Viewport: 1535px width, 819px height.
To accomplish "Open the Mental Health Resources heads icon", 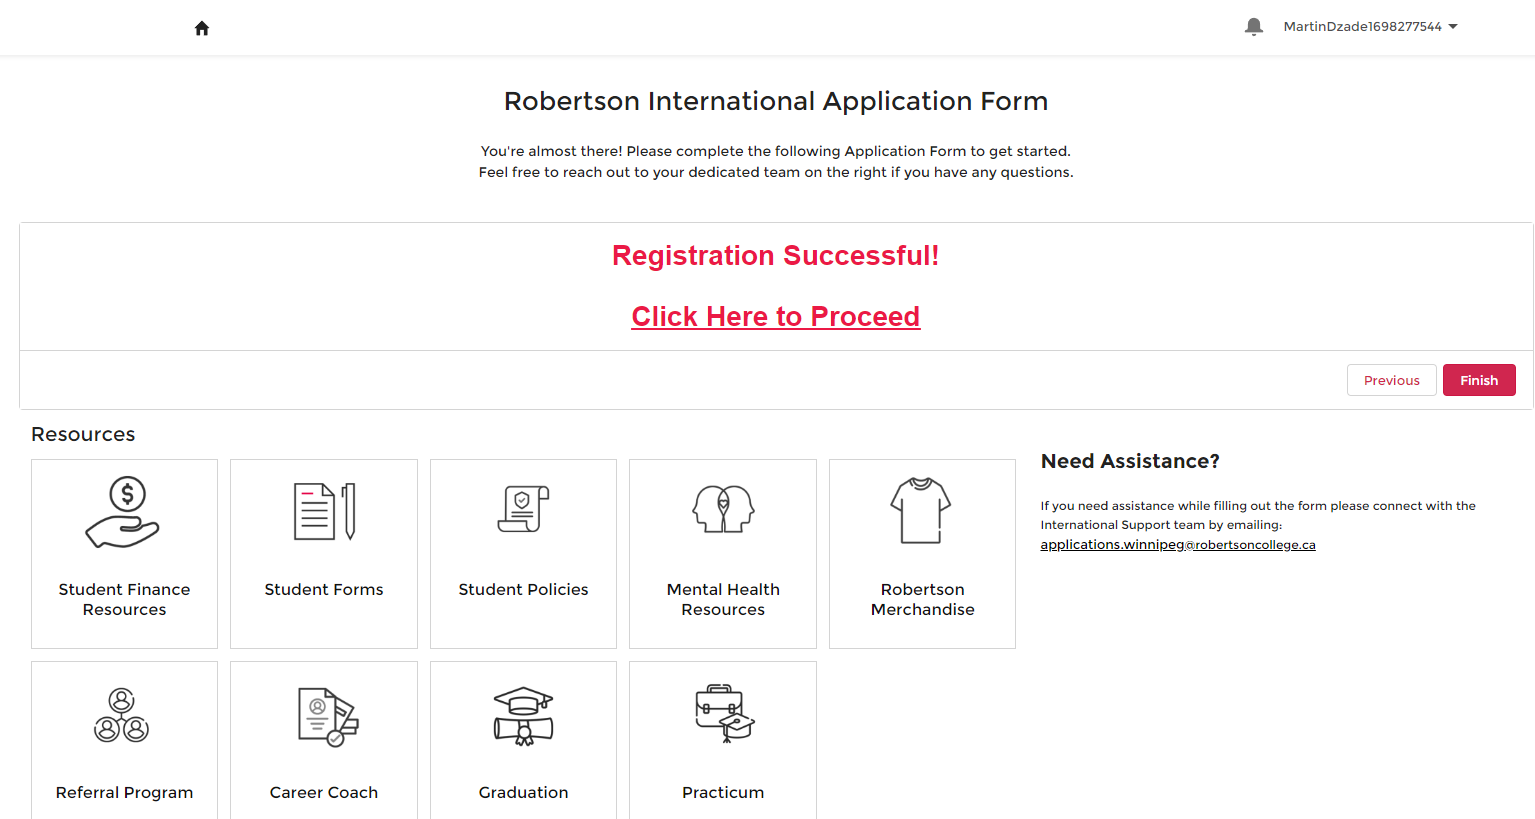I will coord(723,509).
